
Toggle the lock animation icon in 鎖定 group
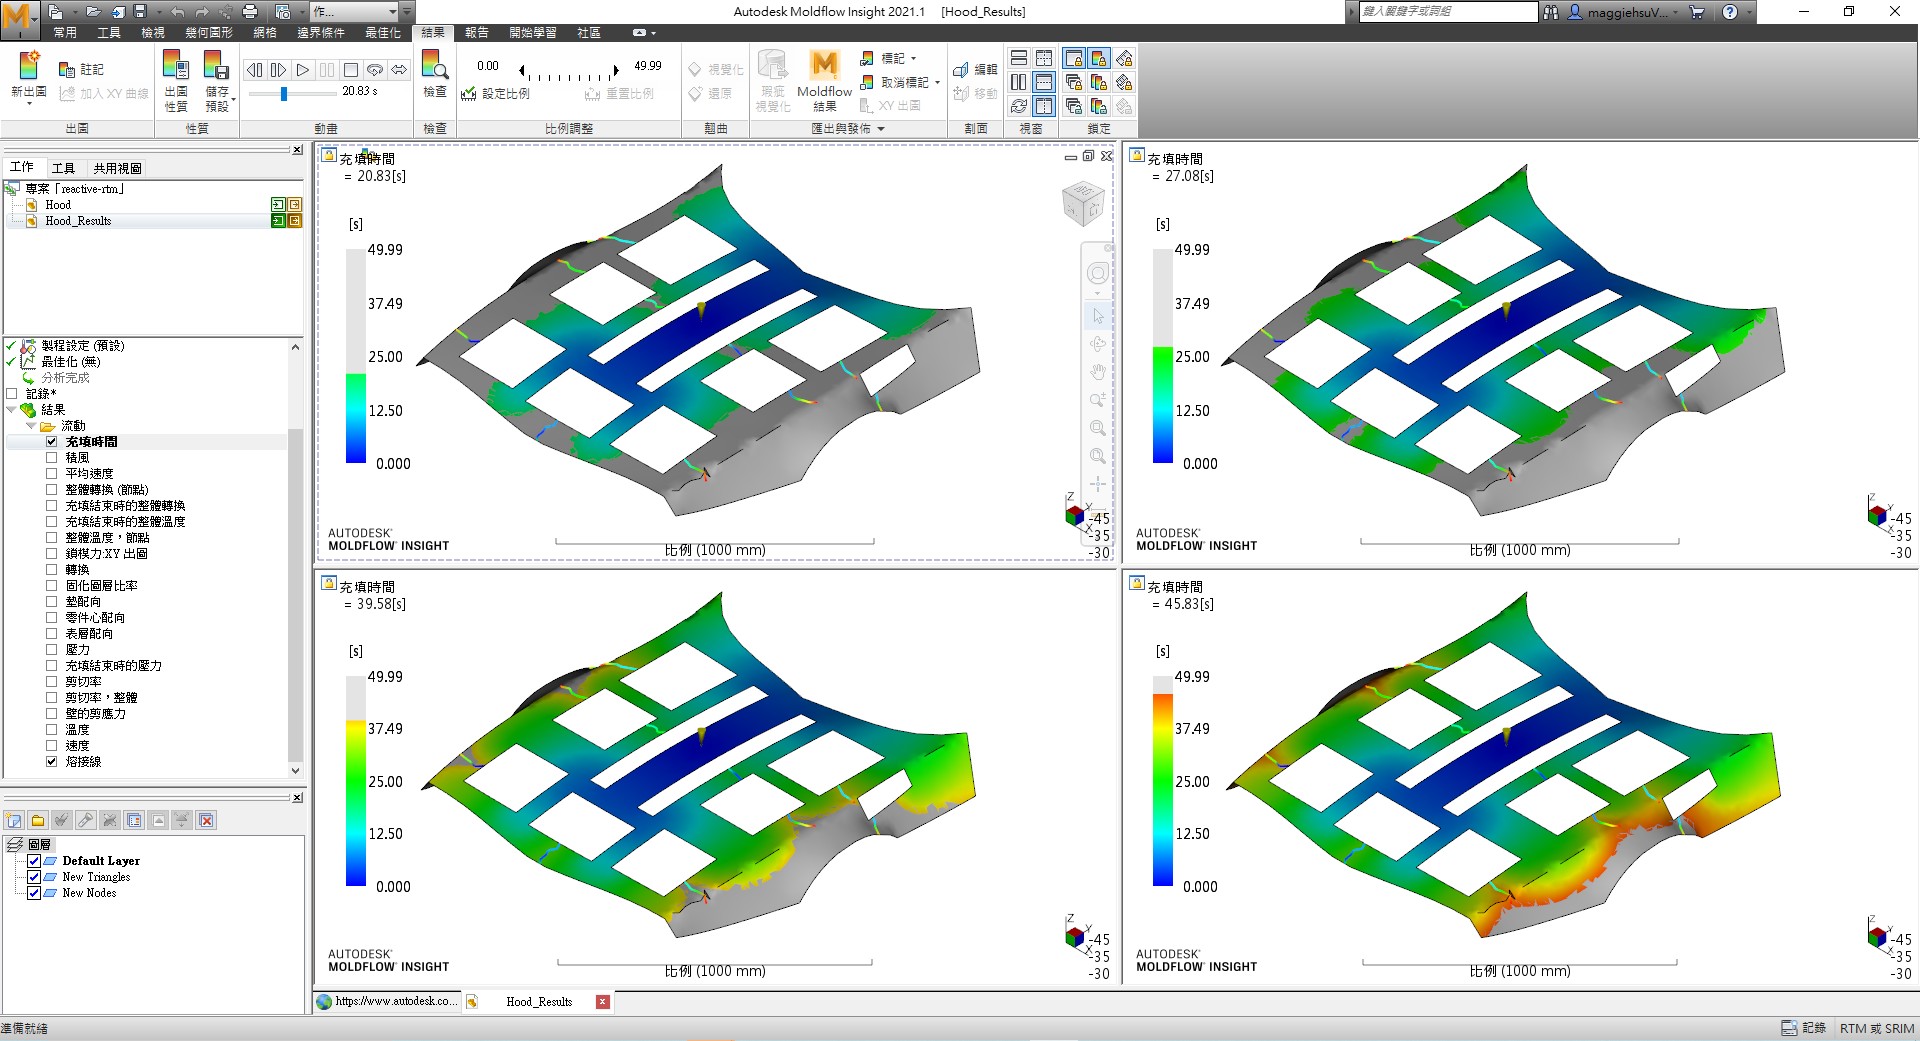pos(1124,58)
